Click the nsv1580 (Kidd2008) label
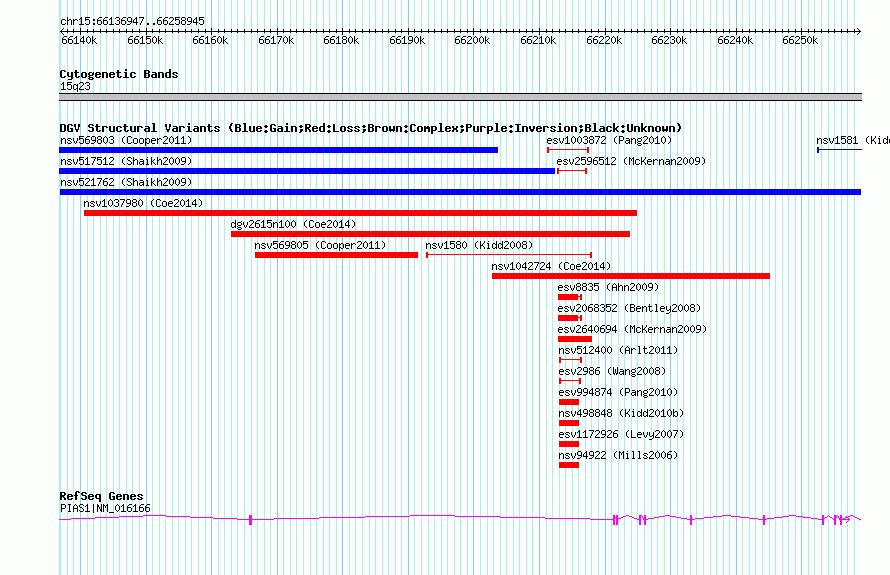This screenshot has width=890, height=575. (x=480, y=245)
